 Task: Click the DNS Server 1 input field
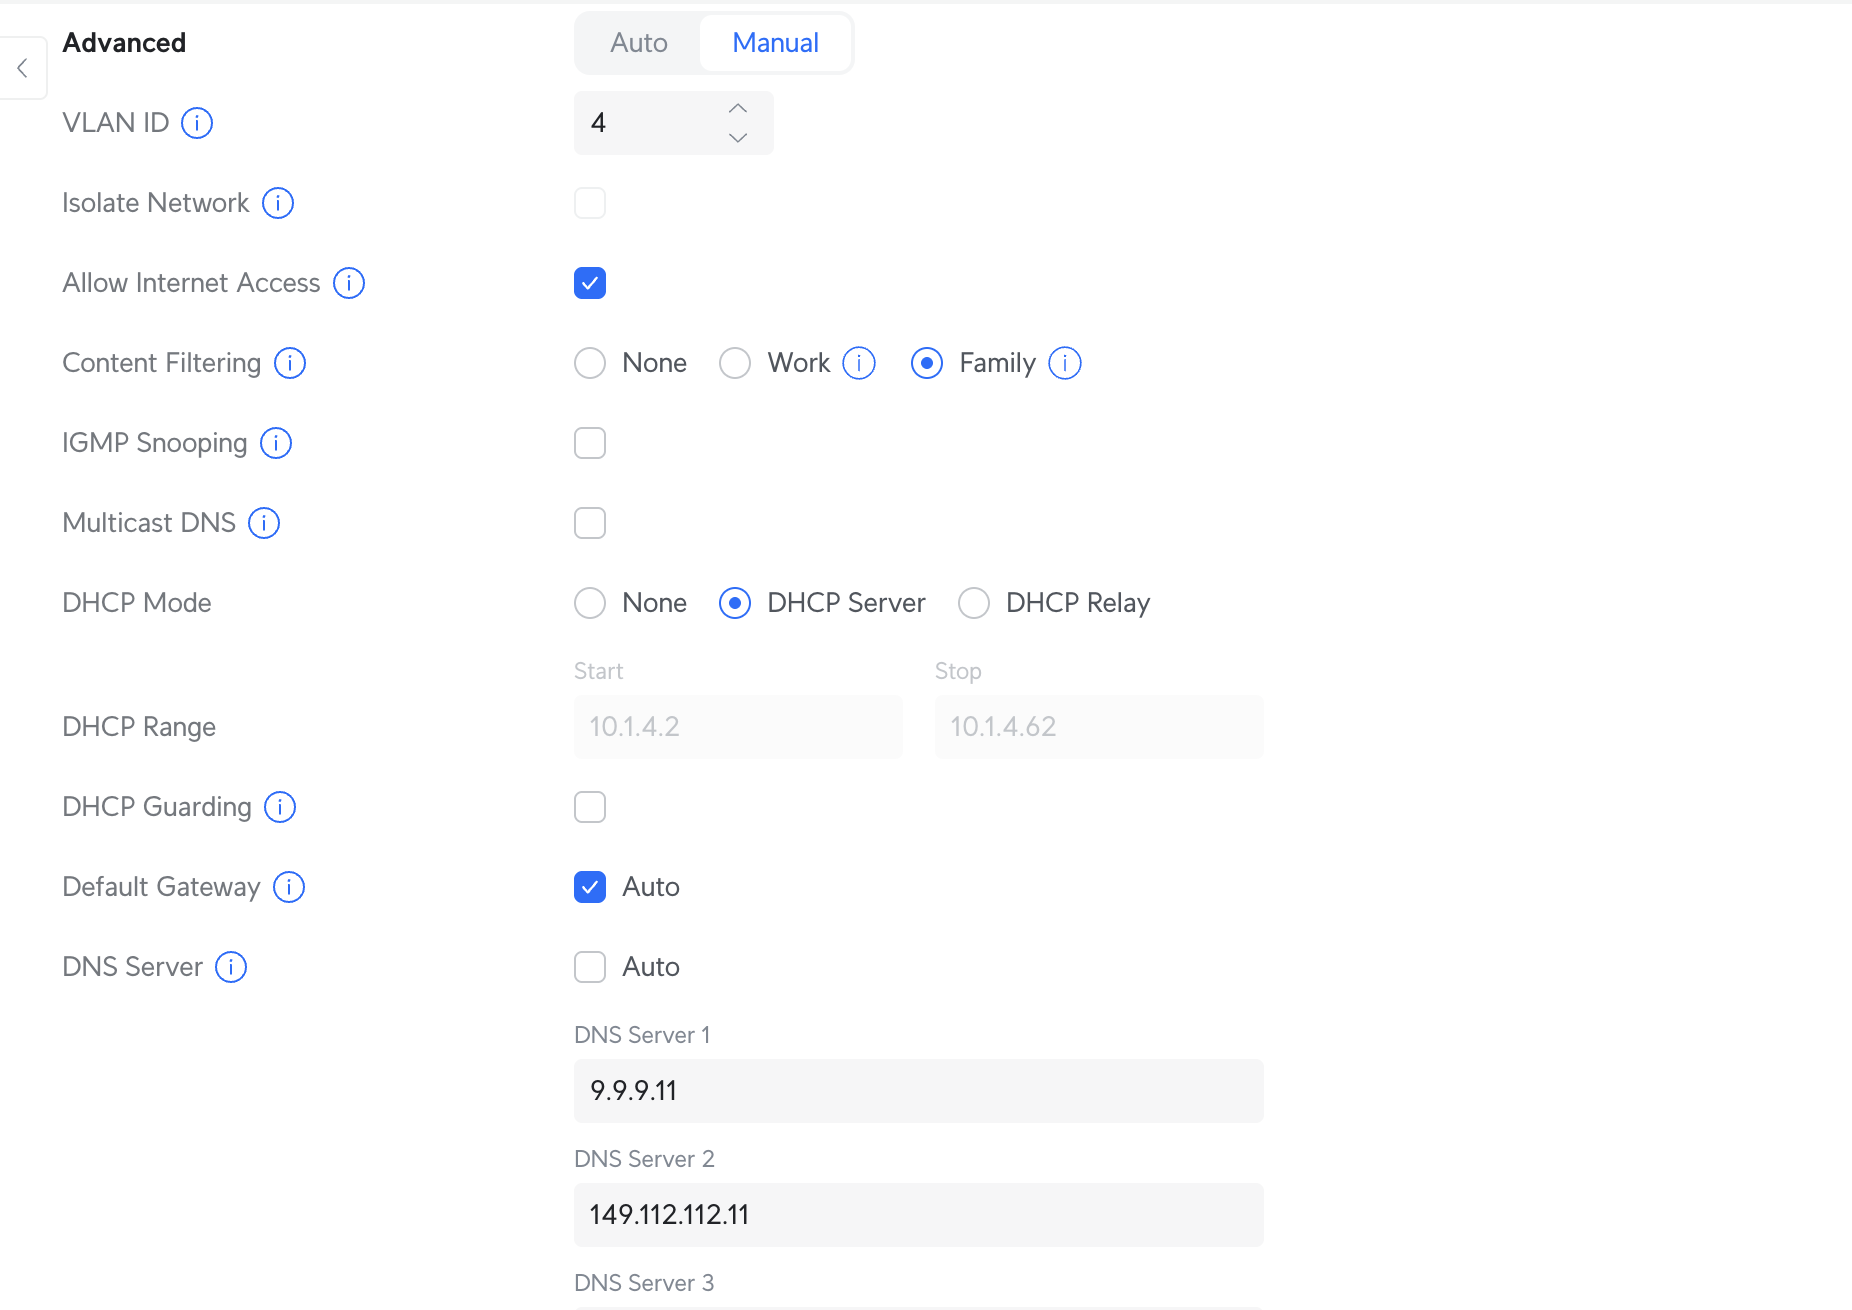(x=918, y=1091)
